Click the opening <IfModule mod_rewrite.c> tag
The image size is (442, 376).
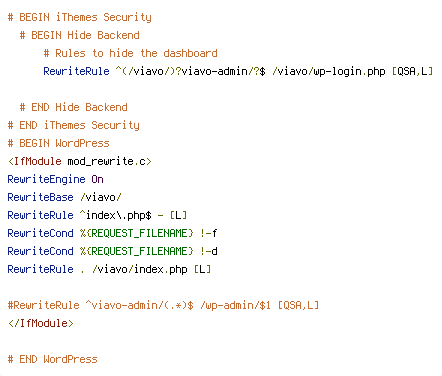click(80, 161)
